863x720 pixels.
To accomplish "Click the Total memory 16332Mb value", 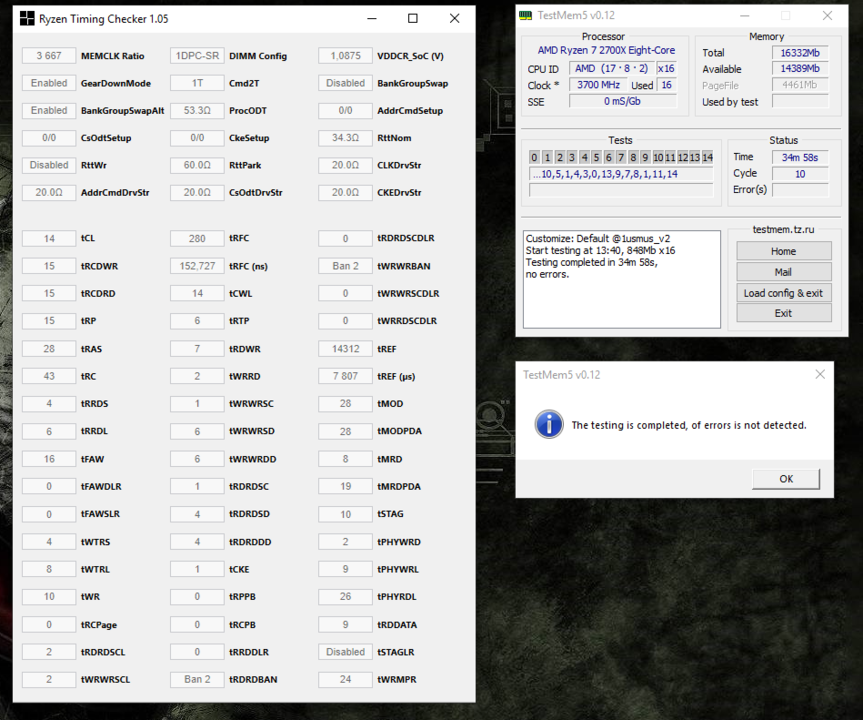I will 800,53.
